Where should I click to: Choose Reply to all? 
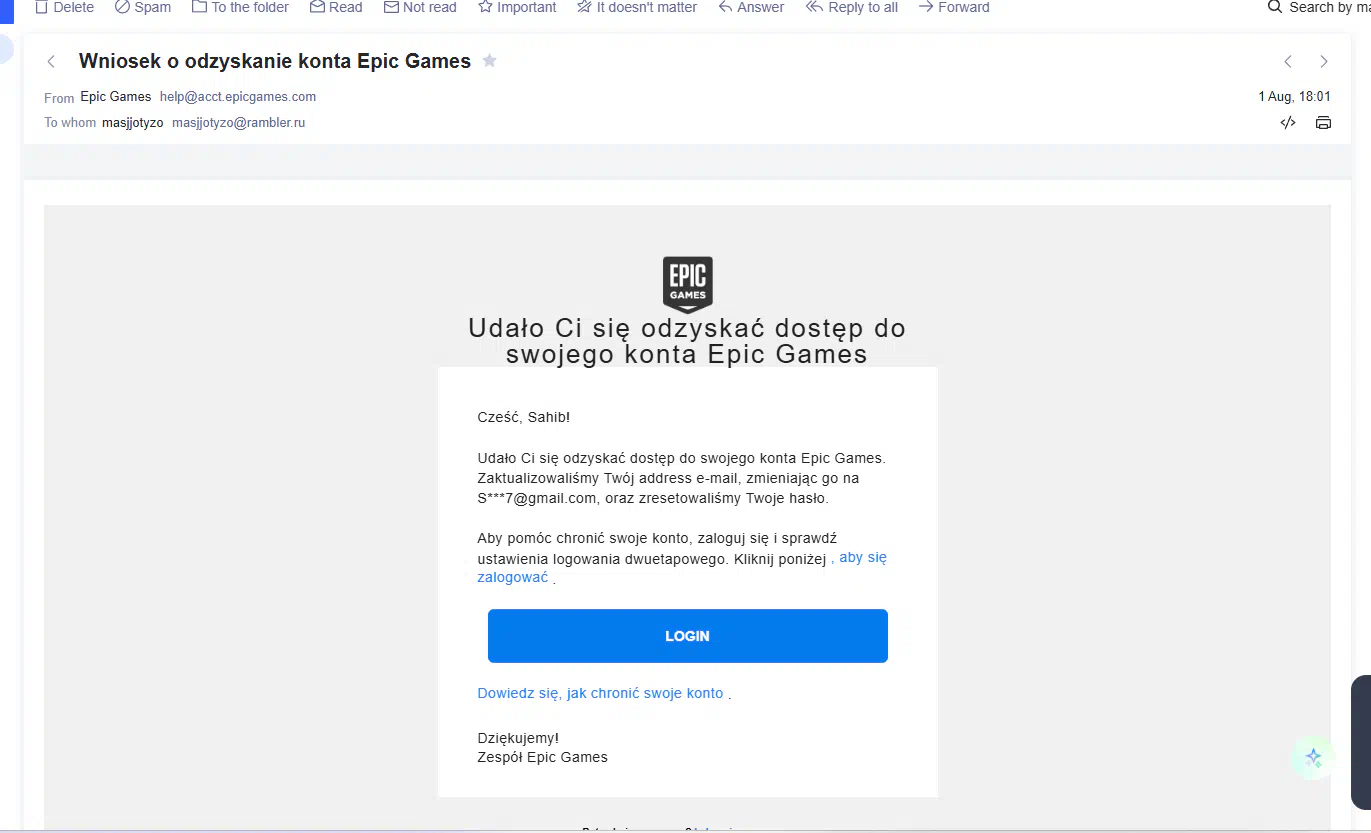coord(852,7)
